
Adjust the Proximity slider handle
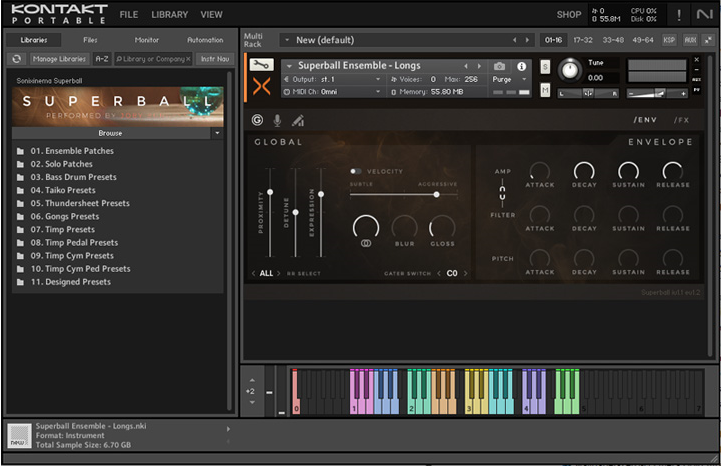[x=270, y=192]
